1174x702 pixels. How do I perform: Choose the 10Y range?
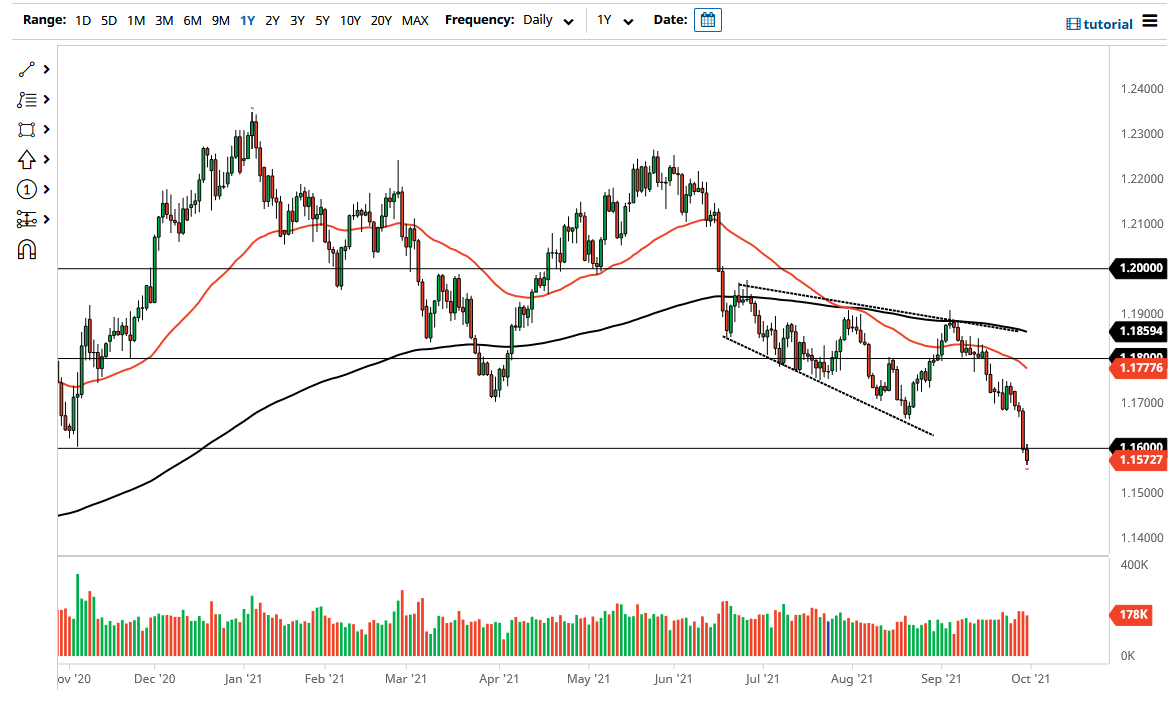tap(350, 20)
